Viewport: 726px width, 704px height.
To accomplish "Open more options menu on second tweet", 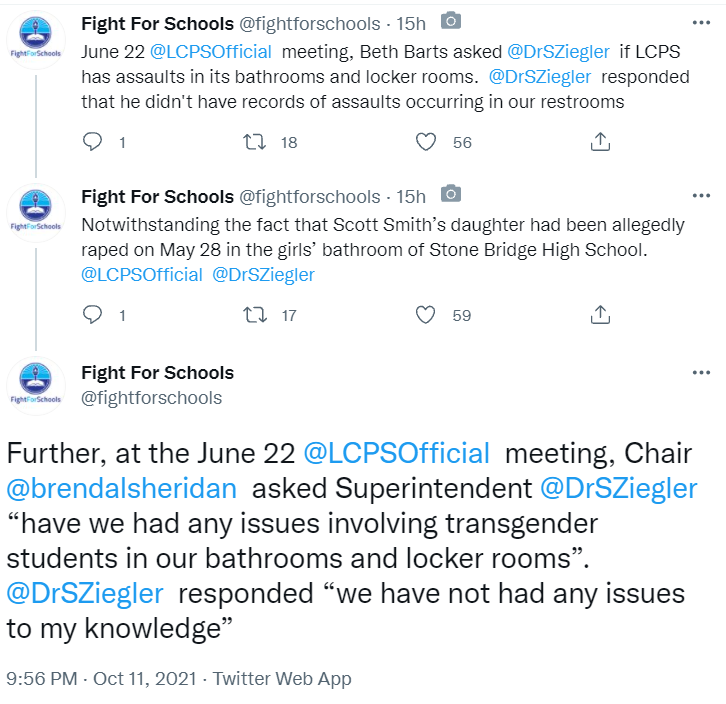I will pos(701,195).
